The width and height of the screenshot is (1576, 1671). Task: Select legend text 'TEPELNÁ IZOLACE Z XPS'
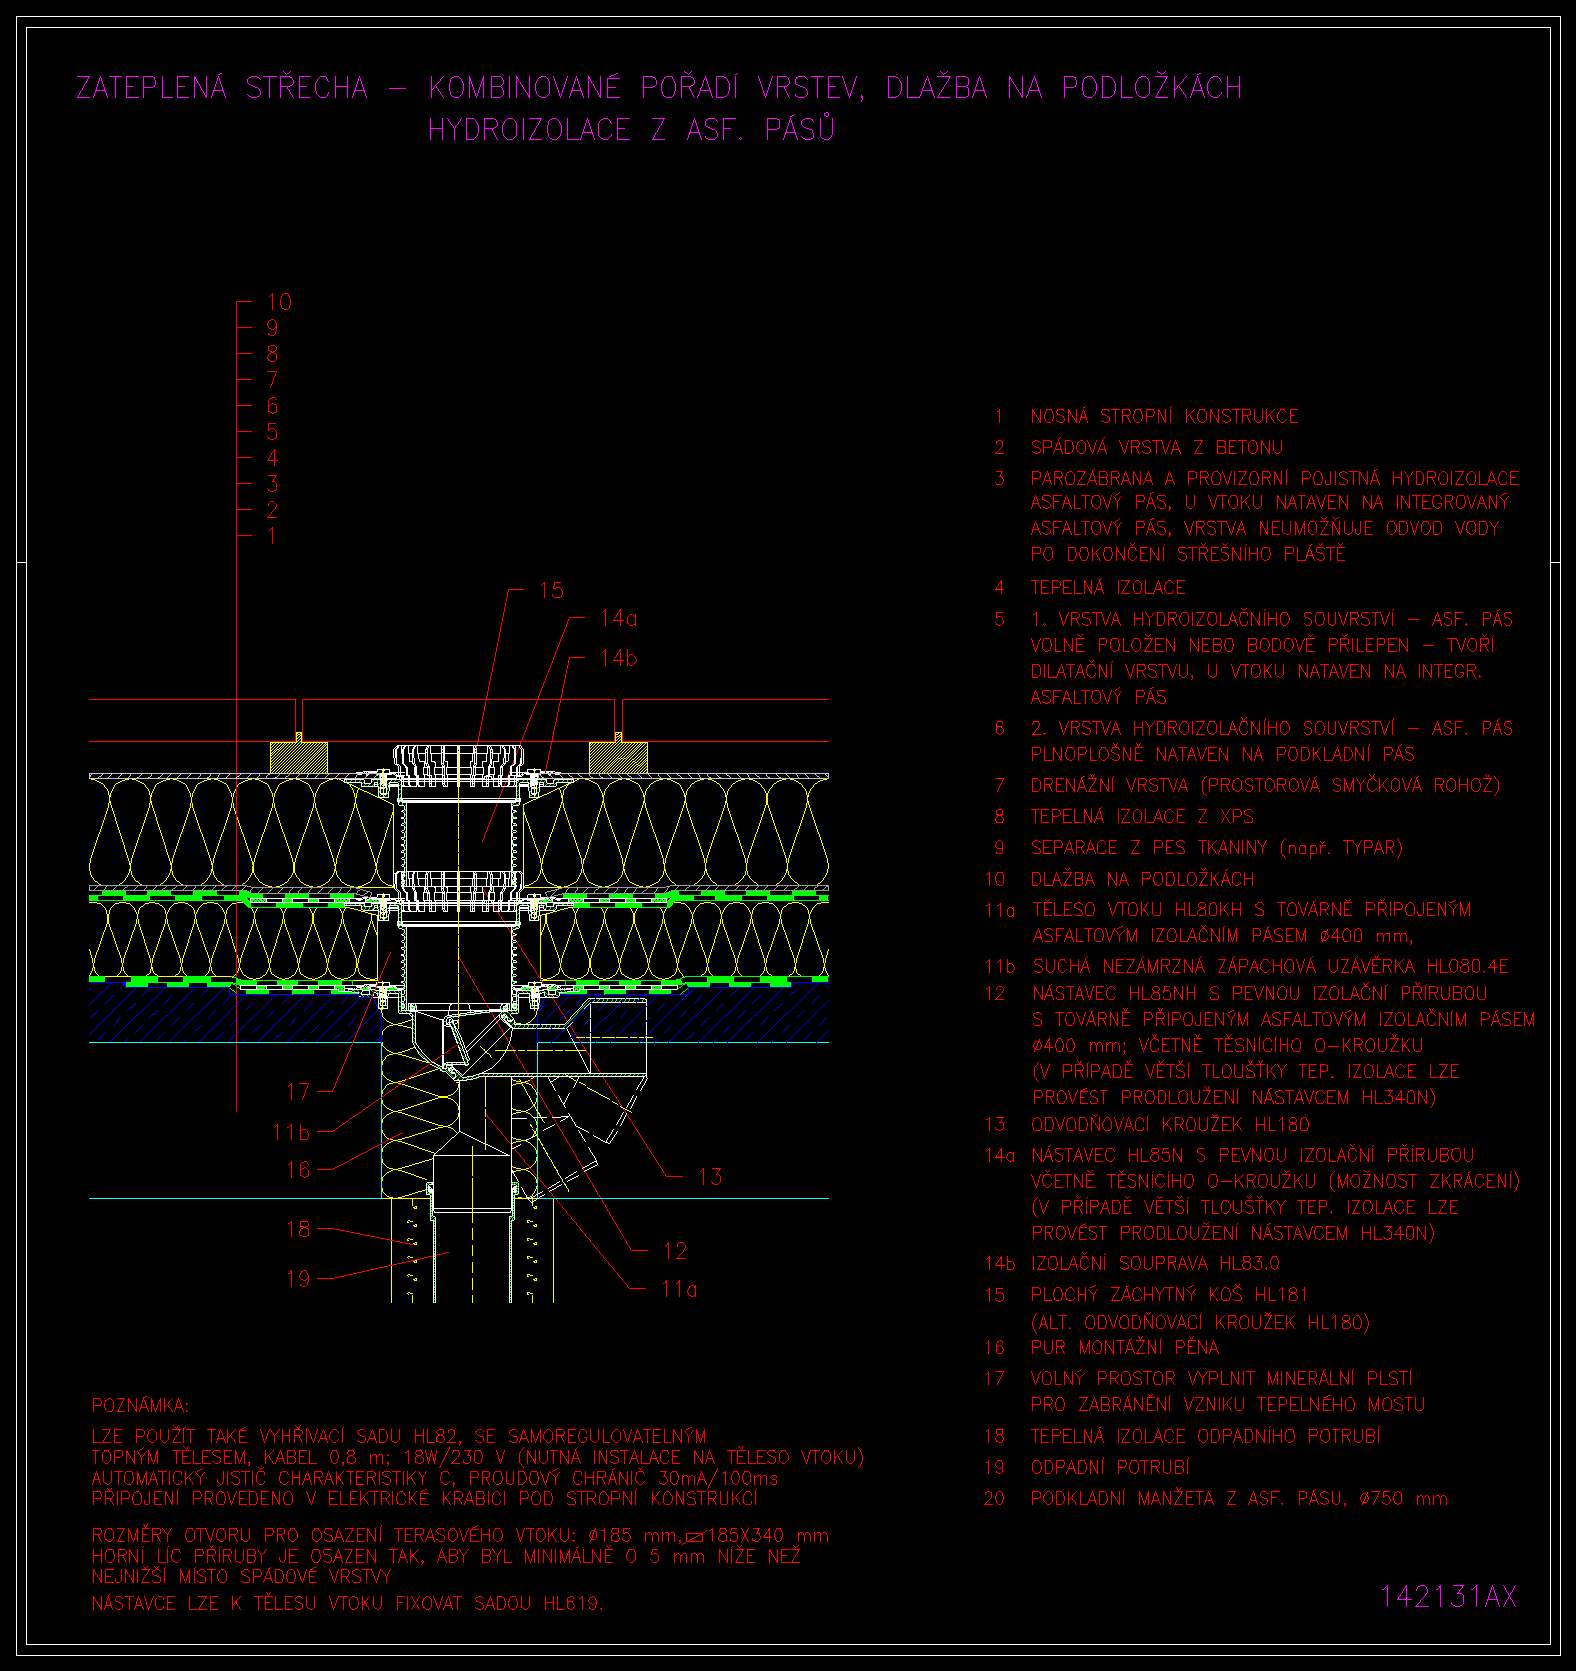click(1142, 816)
